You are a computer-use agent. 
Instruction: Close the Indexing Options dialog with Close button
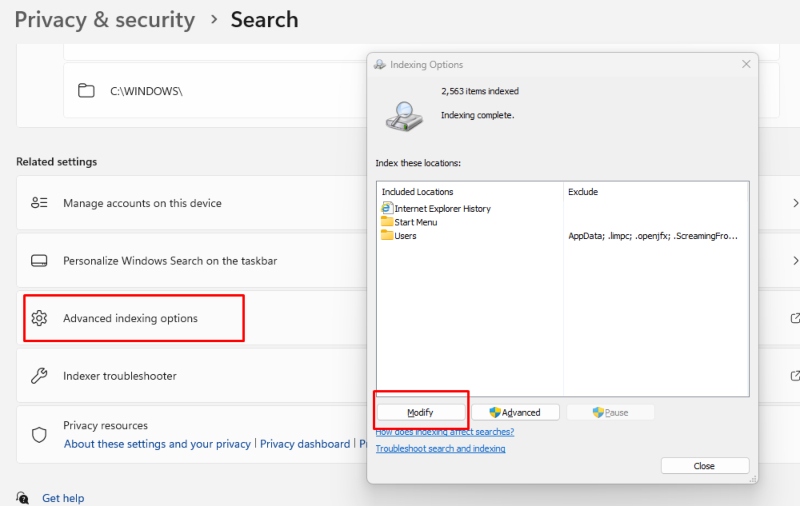[704, 466]
